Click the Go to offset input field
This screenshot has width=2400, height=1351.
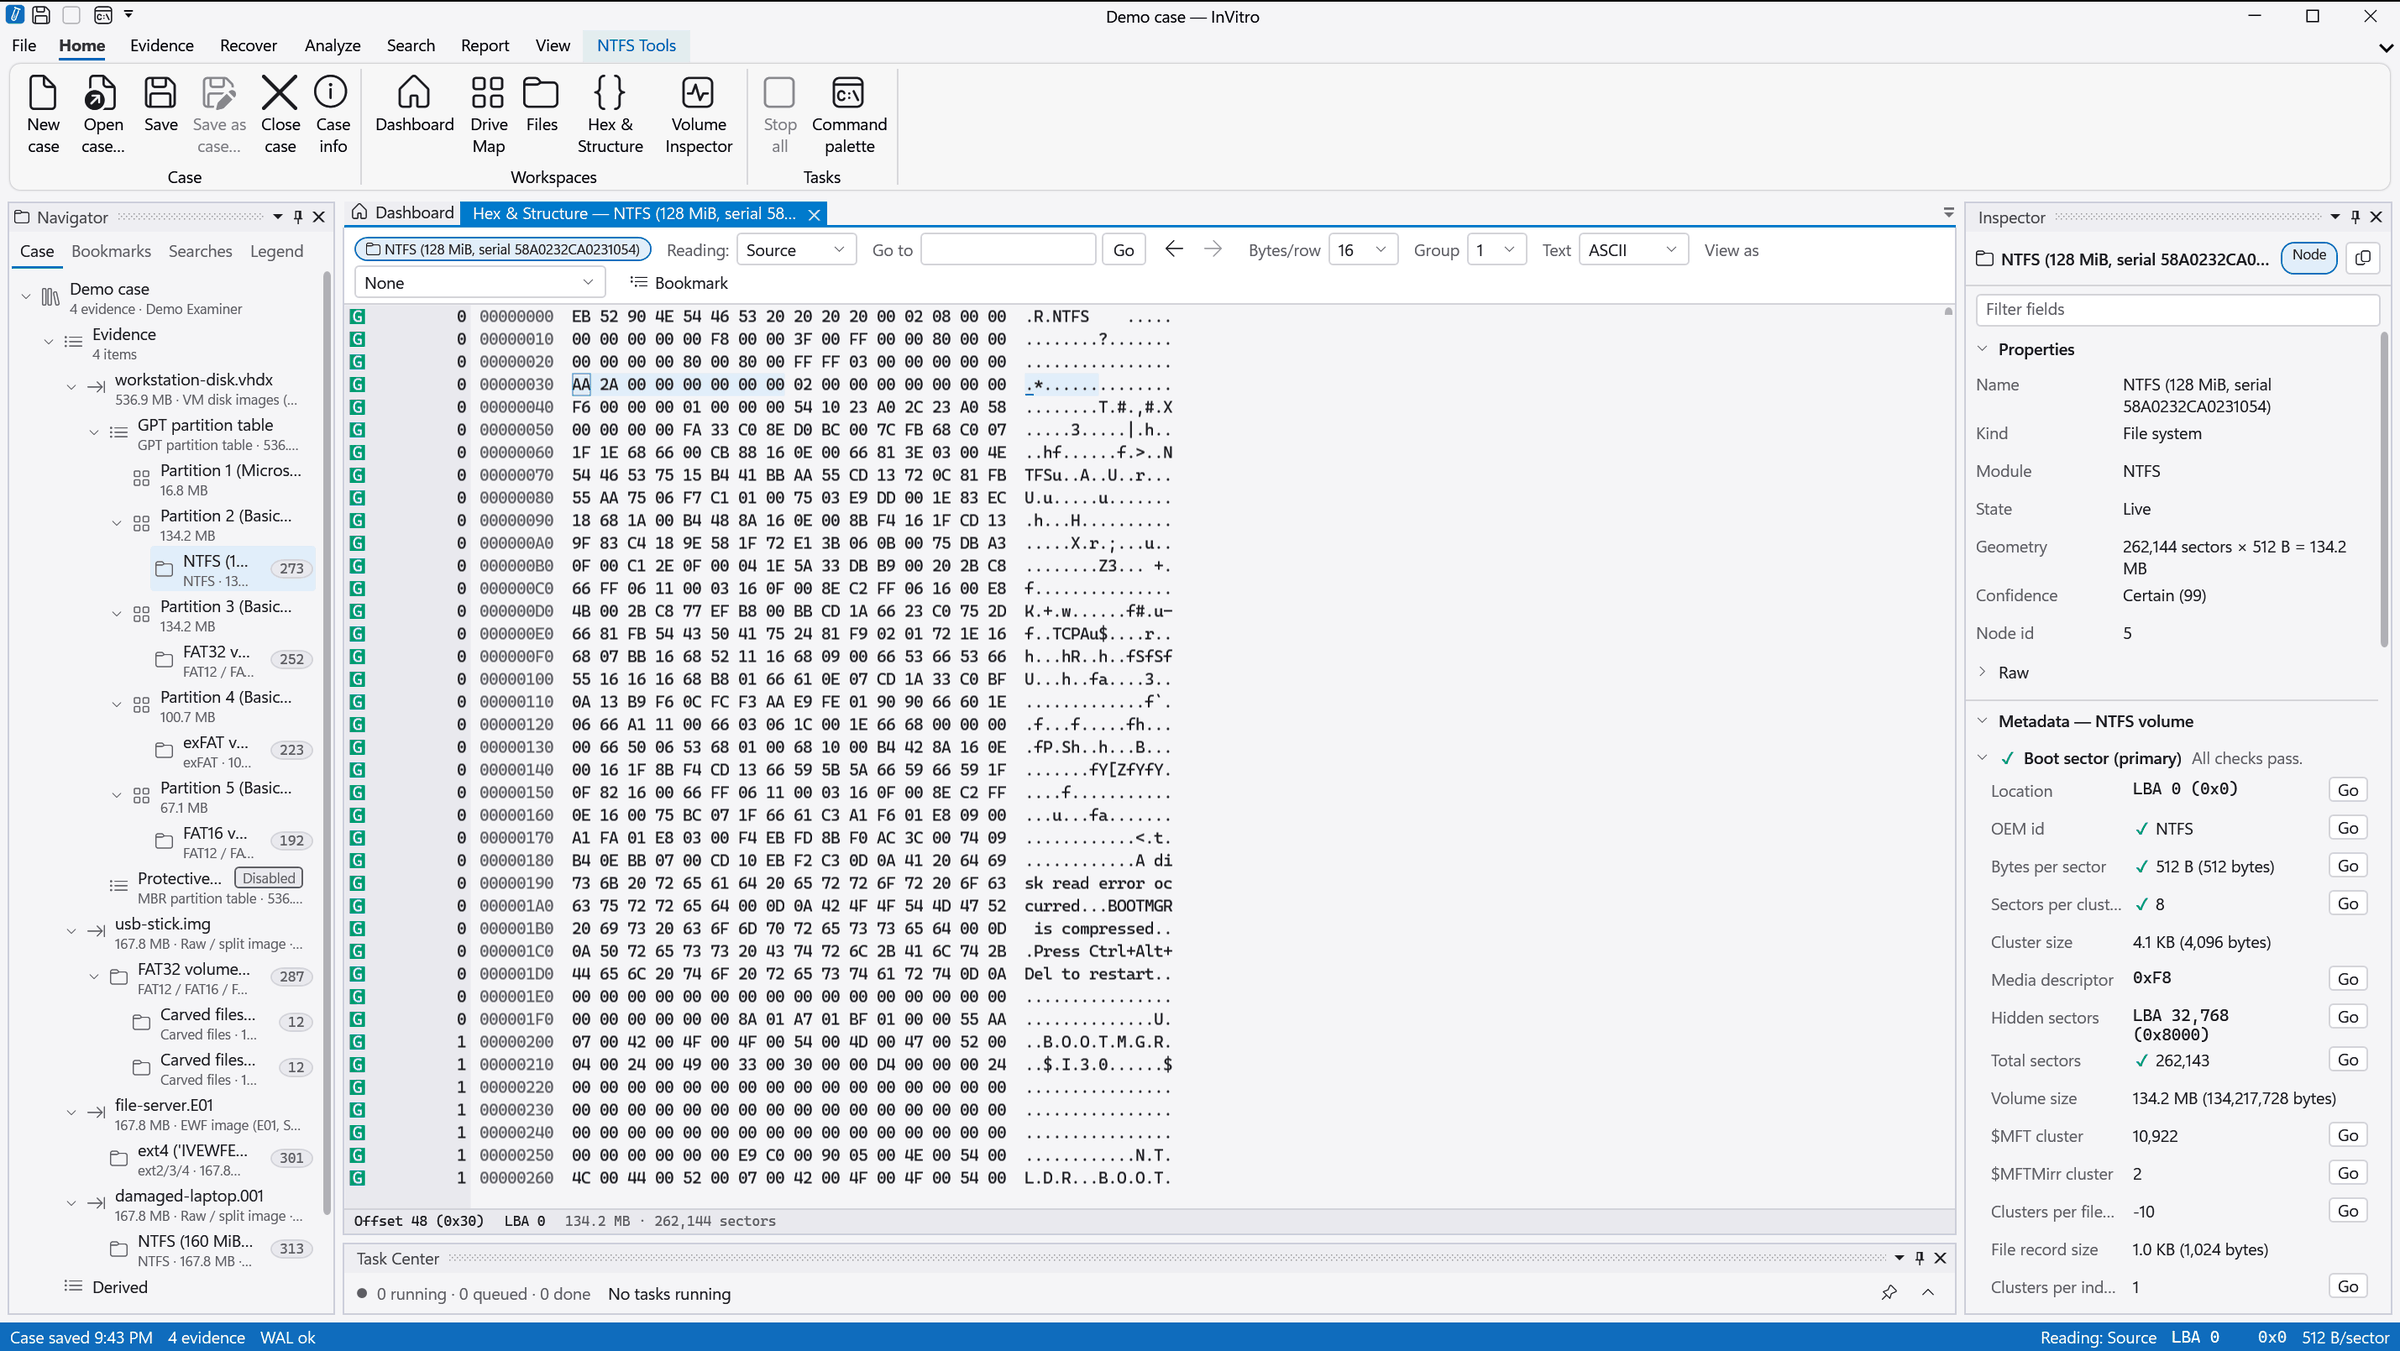click(x=1007, y=250)
